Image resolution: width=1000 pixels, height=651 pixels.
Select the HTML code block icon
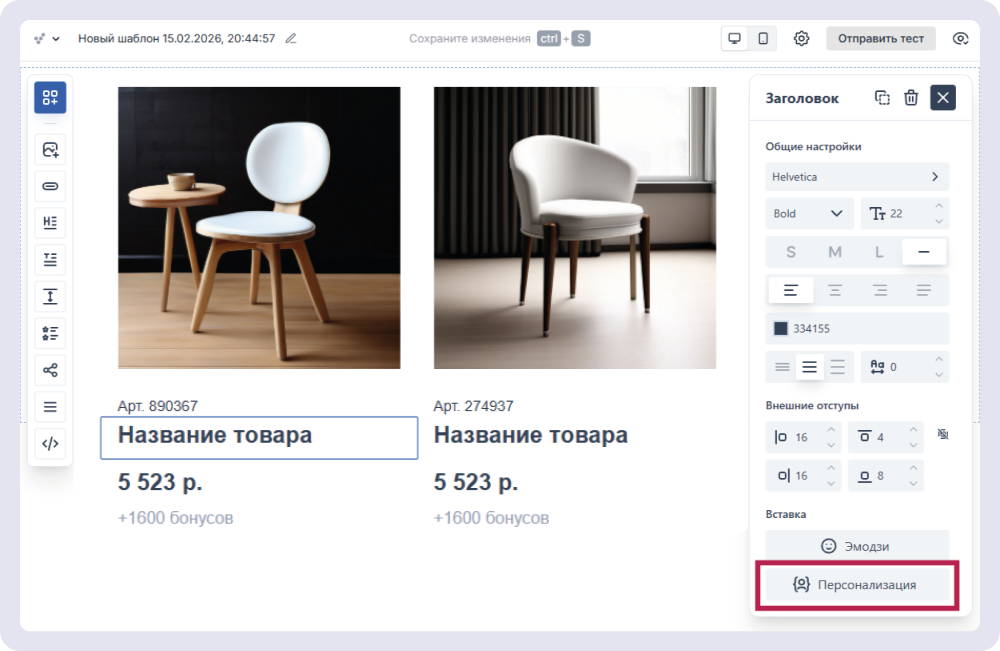[50, 443]
